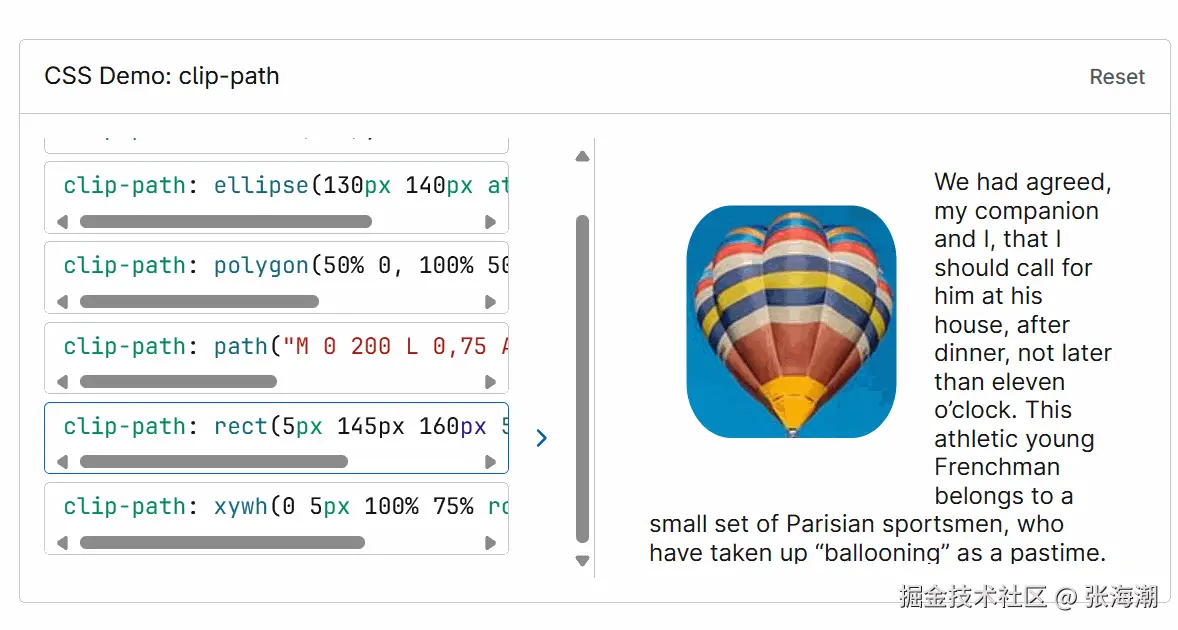The image size is (1178, 630).
Task: Click the hot air balloon image
Action: [x=790, y=321]
